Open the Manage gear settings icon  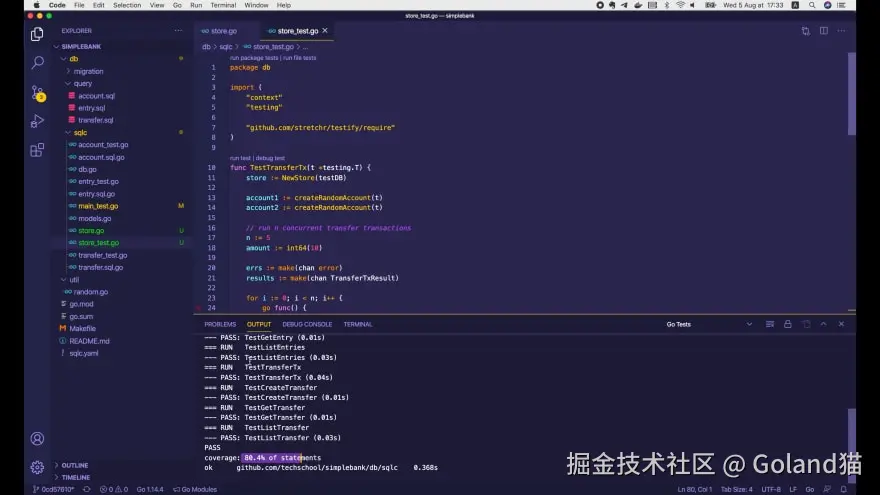37,466
